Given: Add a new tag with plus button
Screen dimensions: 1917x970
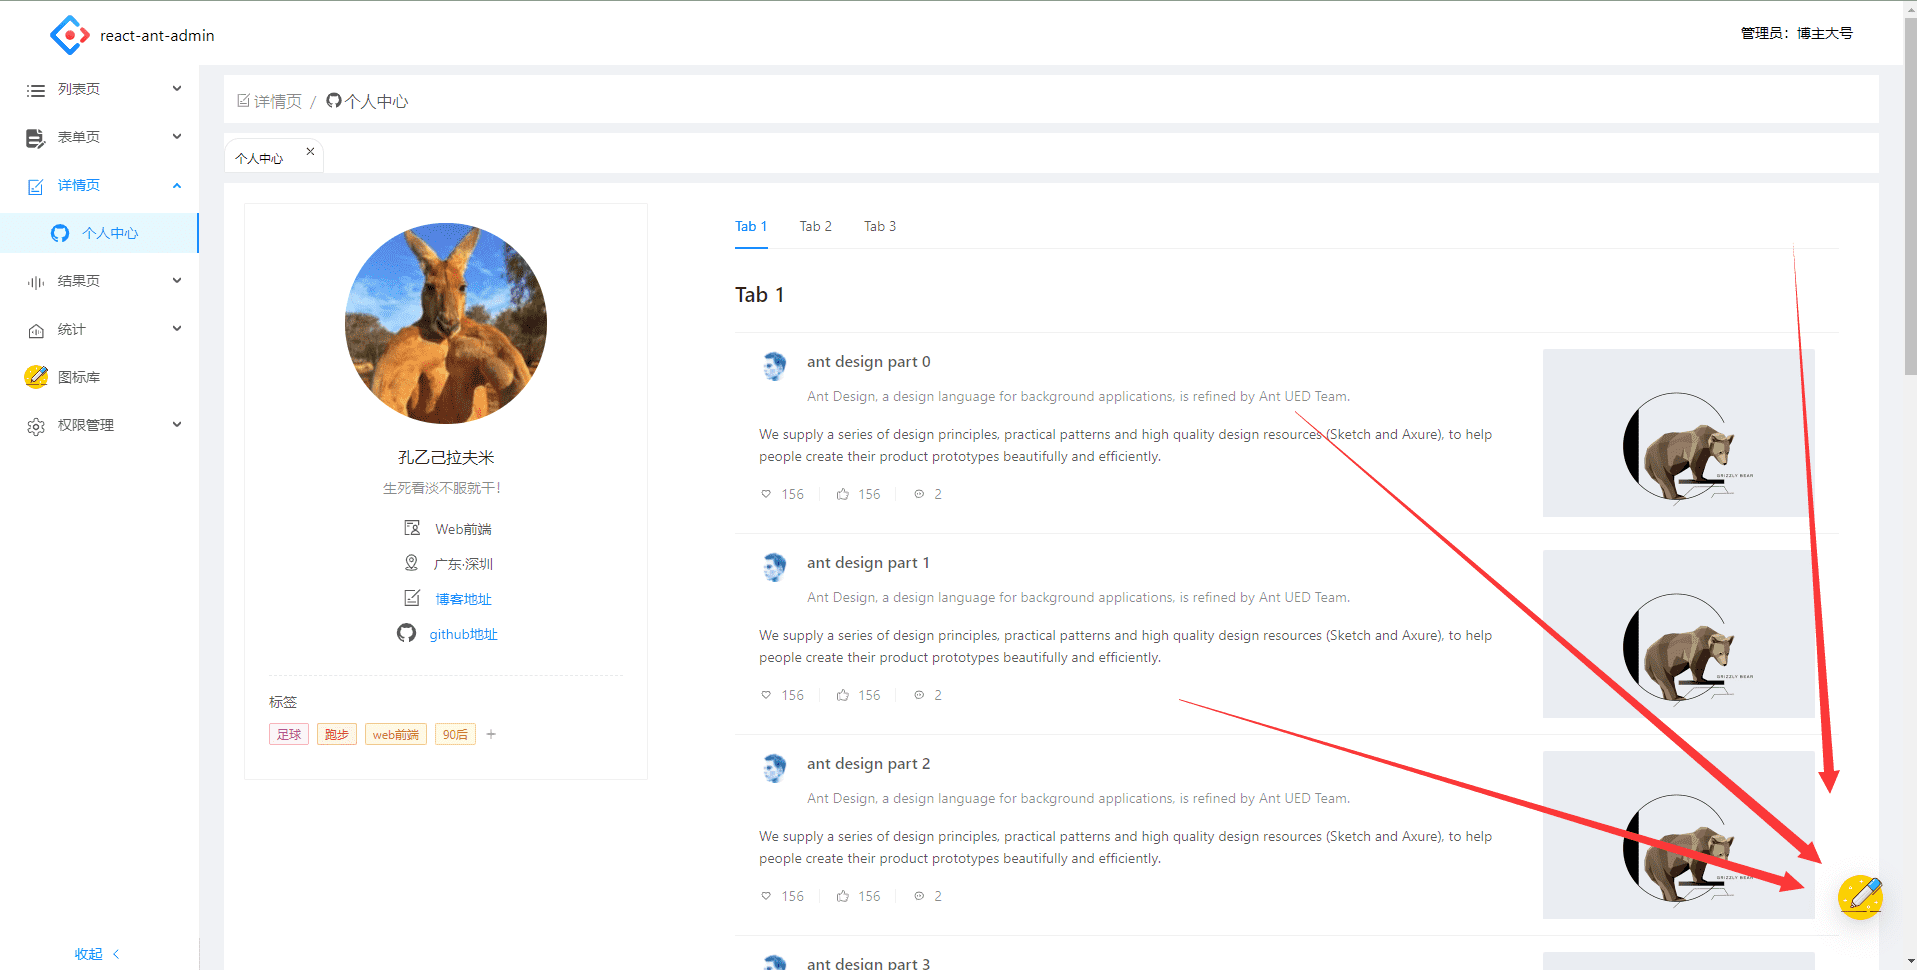Looking at the screenshot, I should point(491,734).
